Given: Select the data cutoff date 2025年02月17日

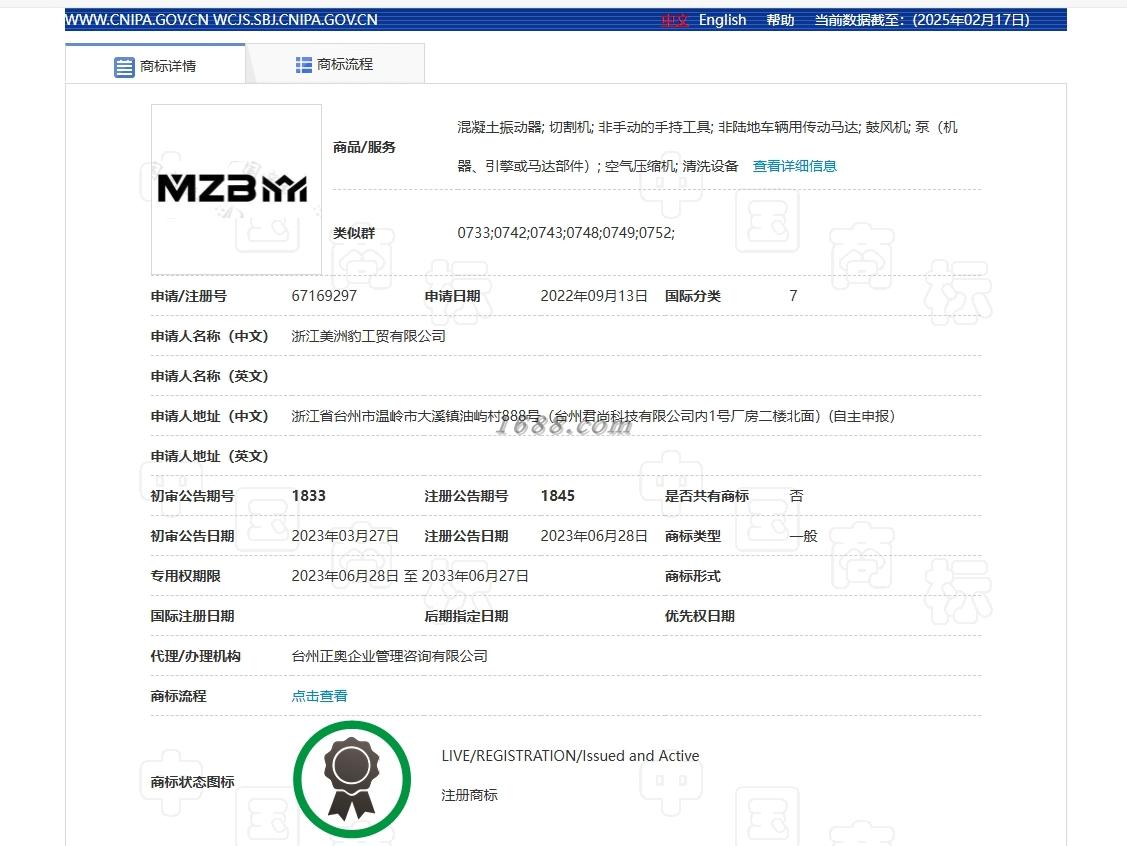Looking at the screenshot, I should (970, 20).
